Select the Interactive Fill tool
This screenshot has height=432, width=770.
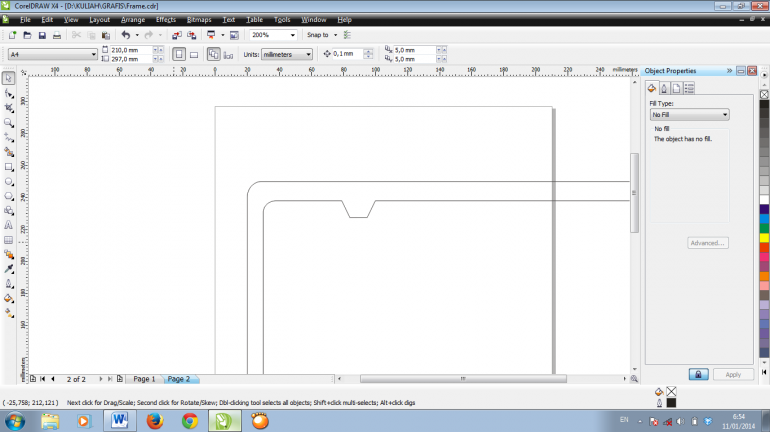pos(8,313)
